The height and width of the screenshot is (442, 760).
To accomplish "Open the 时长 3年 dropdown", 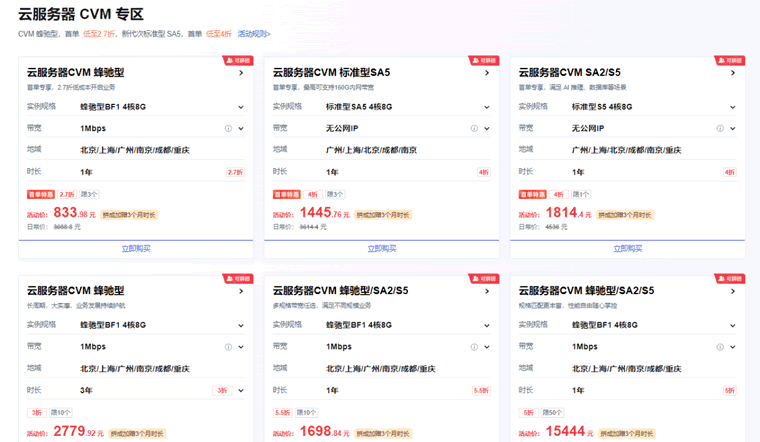I will pos(241,391).
